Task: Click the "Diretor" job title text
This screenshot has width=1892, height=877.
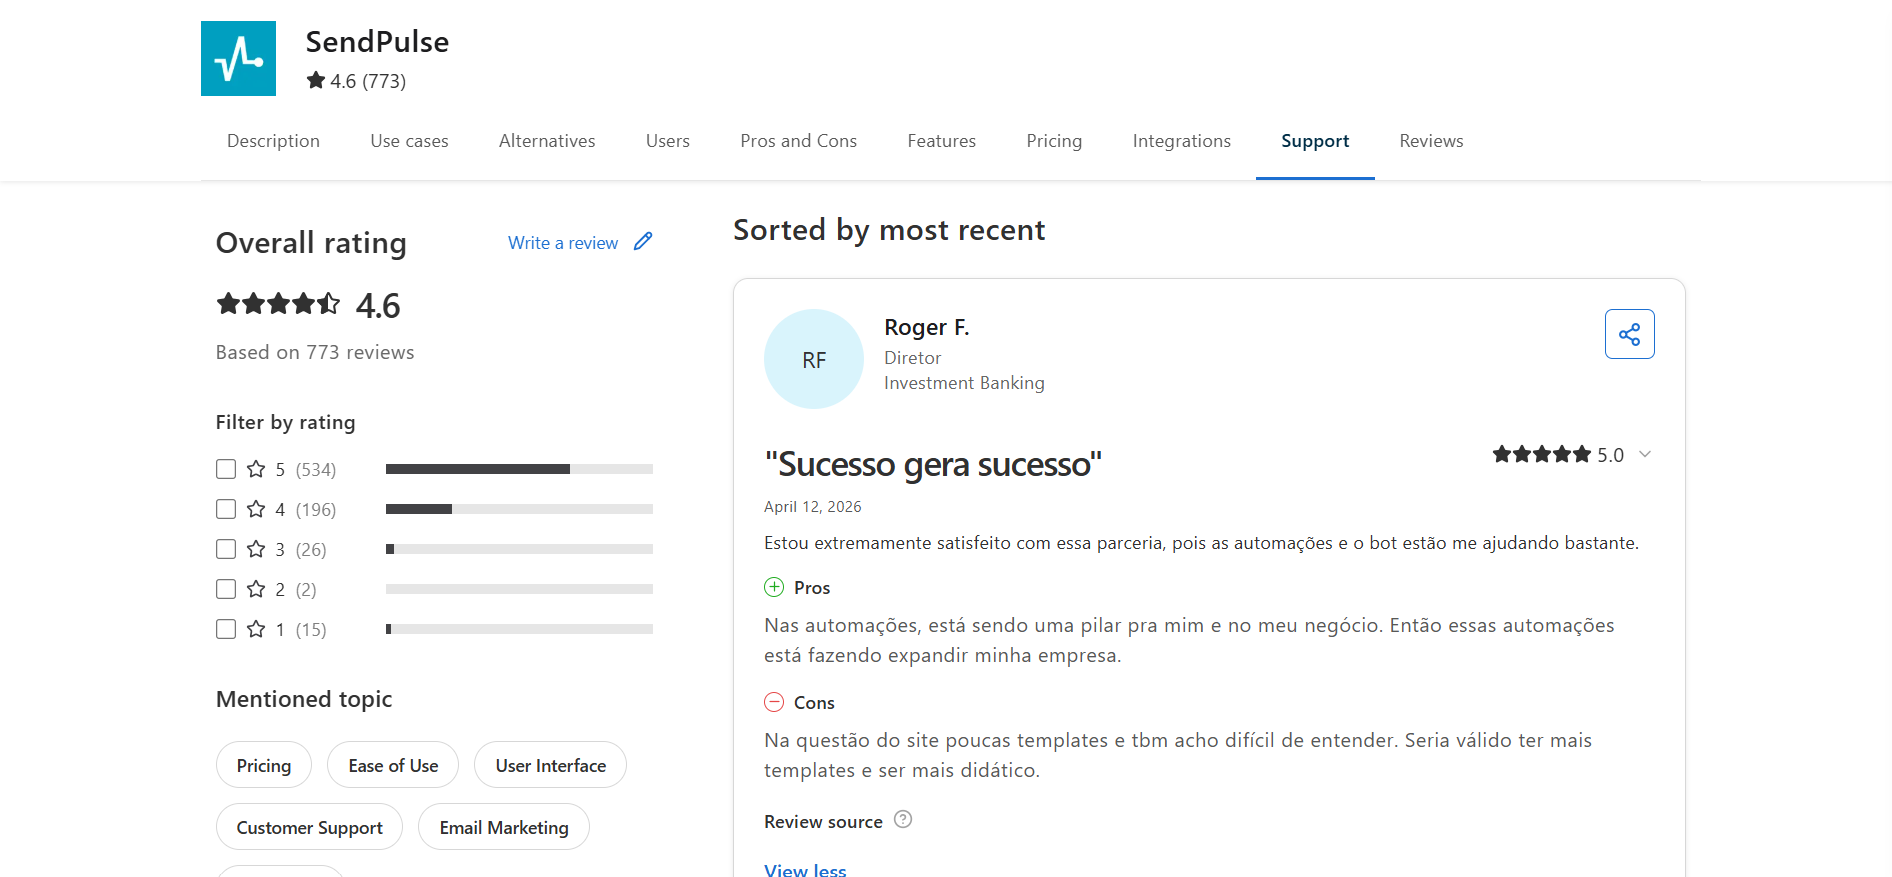Action: (x=912, y=358)
